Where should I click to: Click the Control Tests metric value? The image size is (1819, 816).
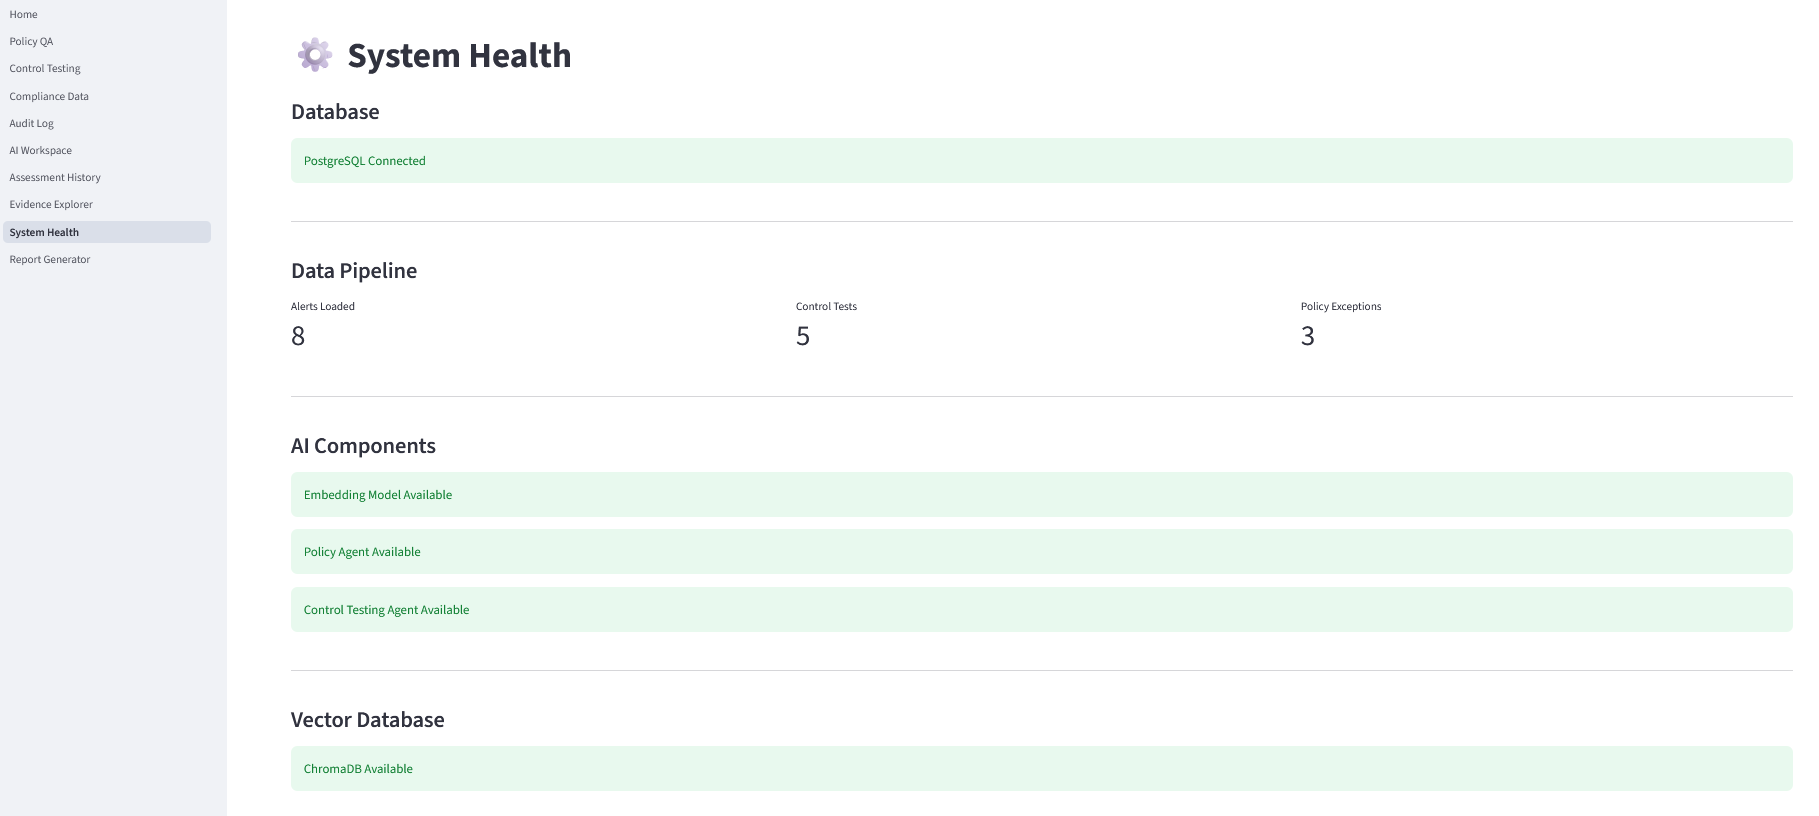tap(803, 336)
